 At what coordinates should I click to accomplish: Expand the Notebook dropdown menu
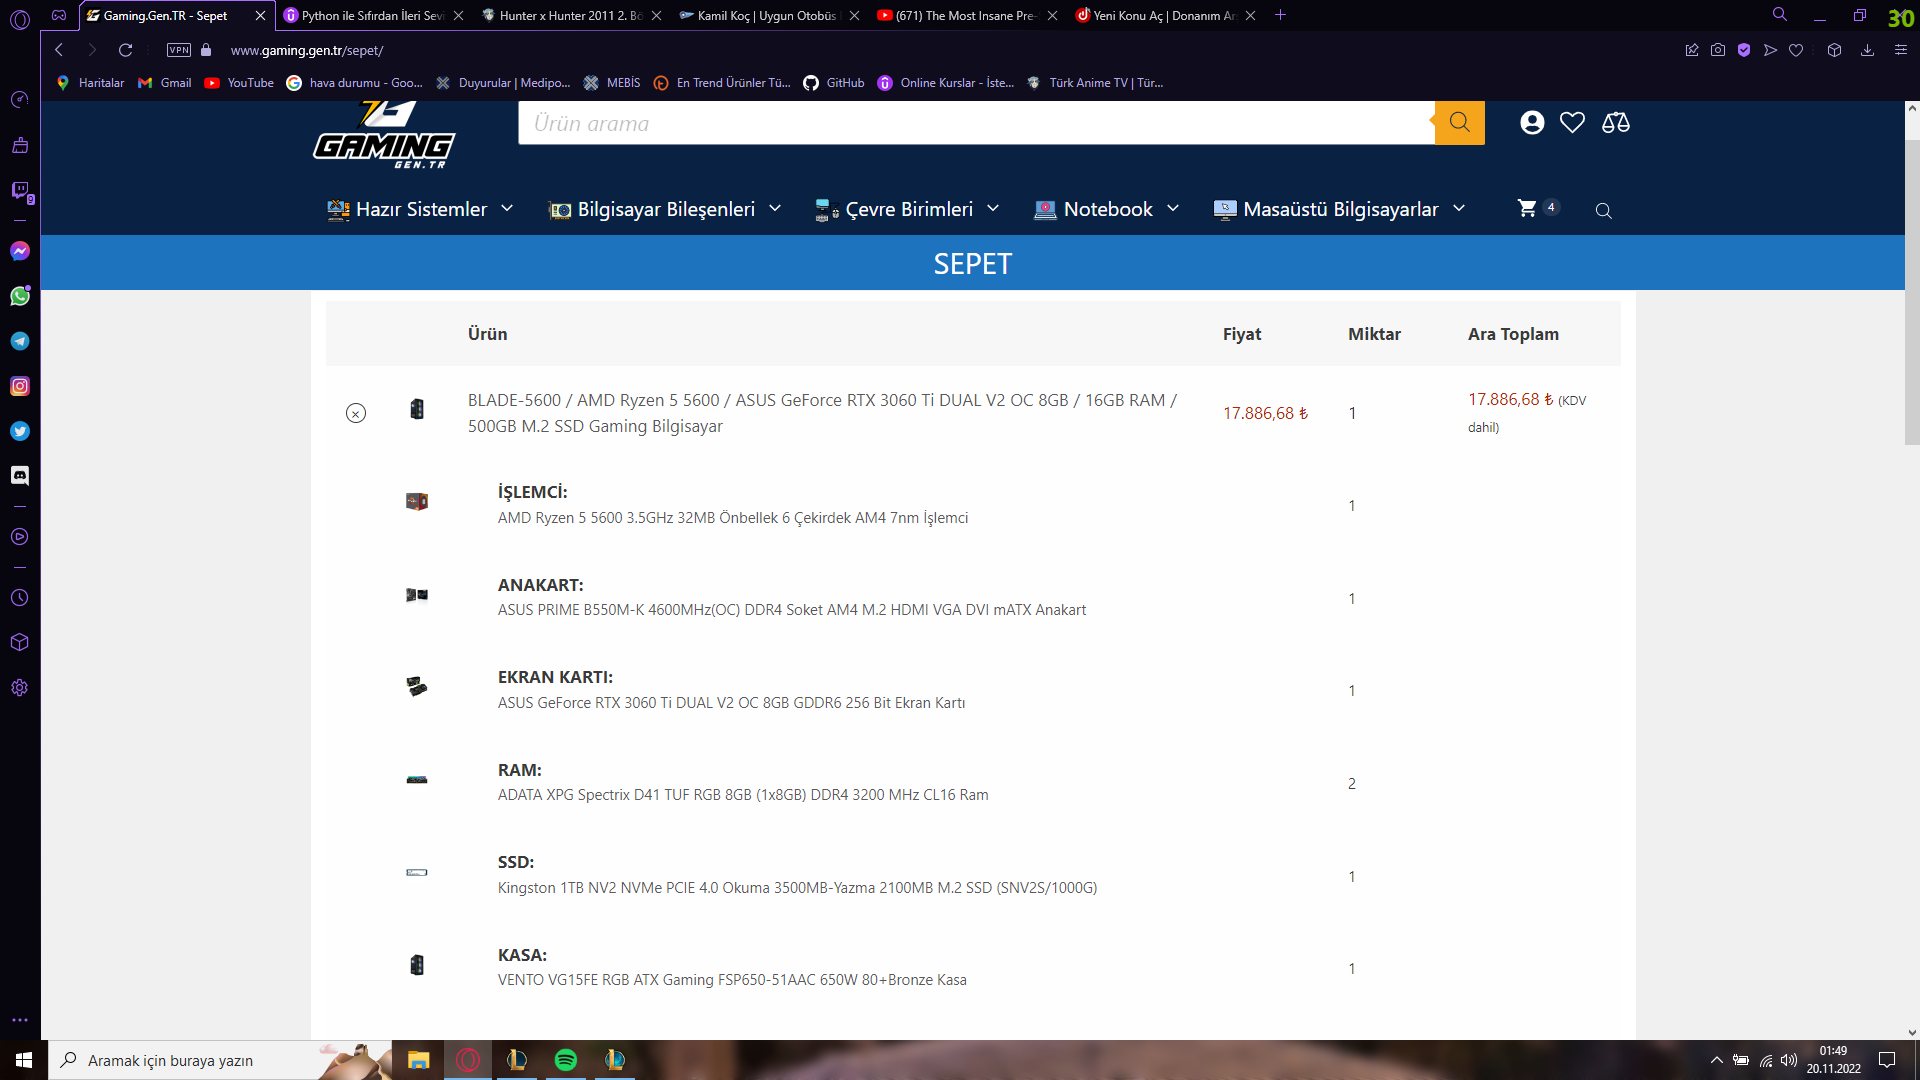coord(1107,209)
